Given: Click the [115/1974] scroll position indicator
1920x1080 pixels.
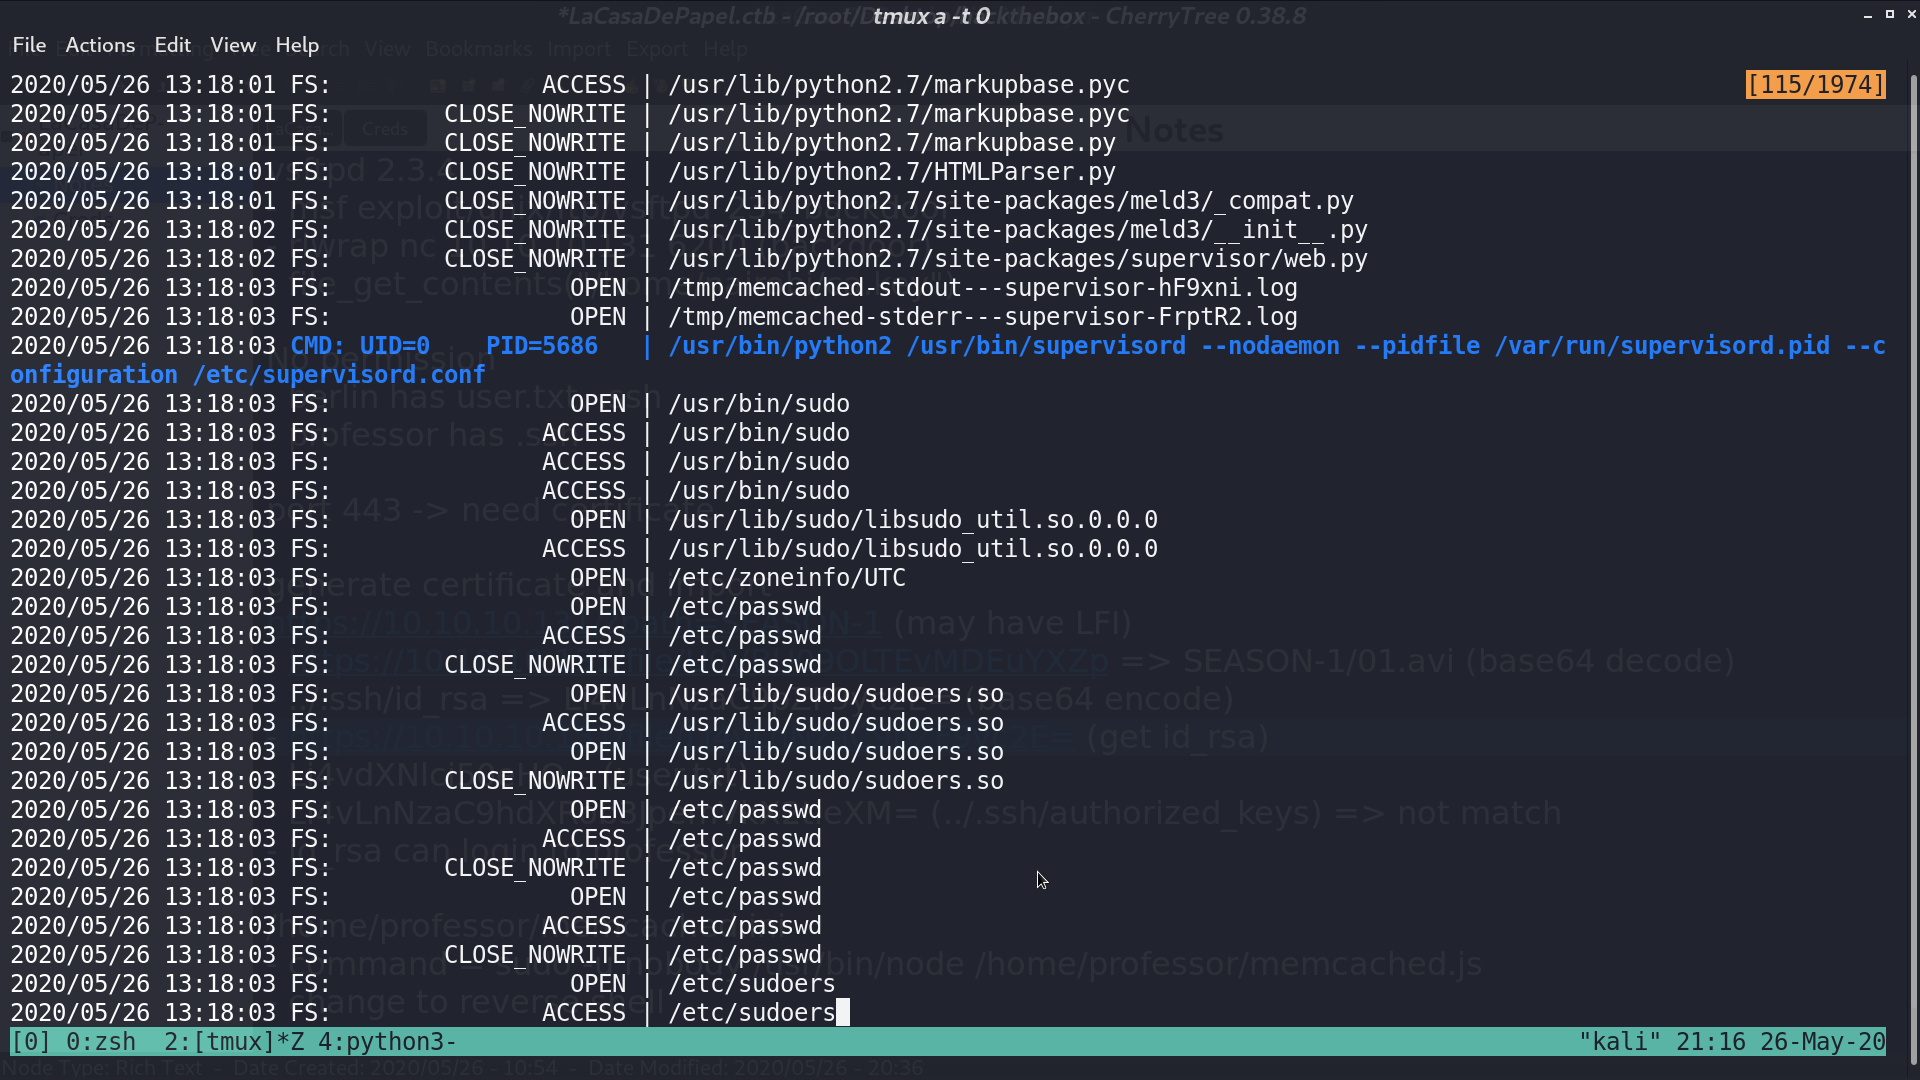Looking at the screenshot, I should 1815,85.
